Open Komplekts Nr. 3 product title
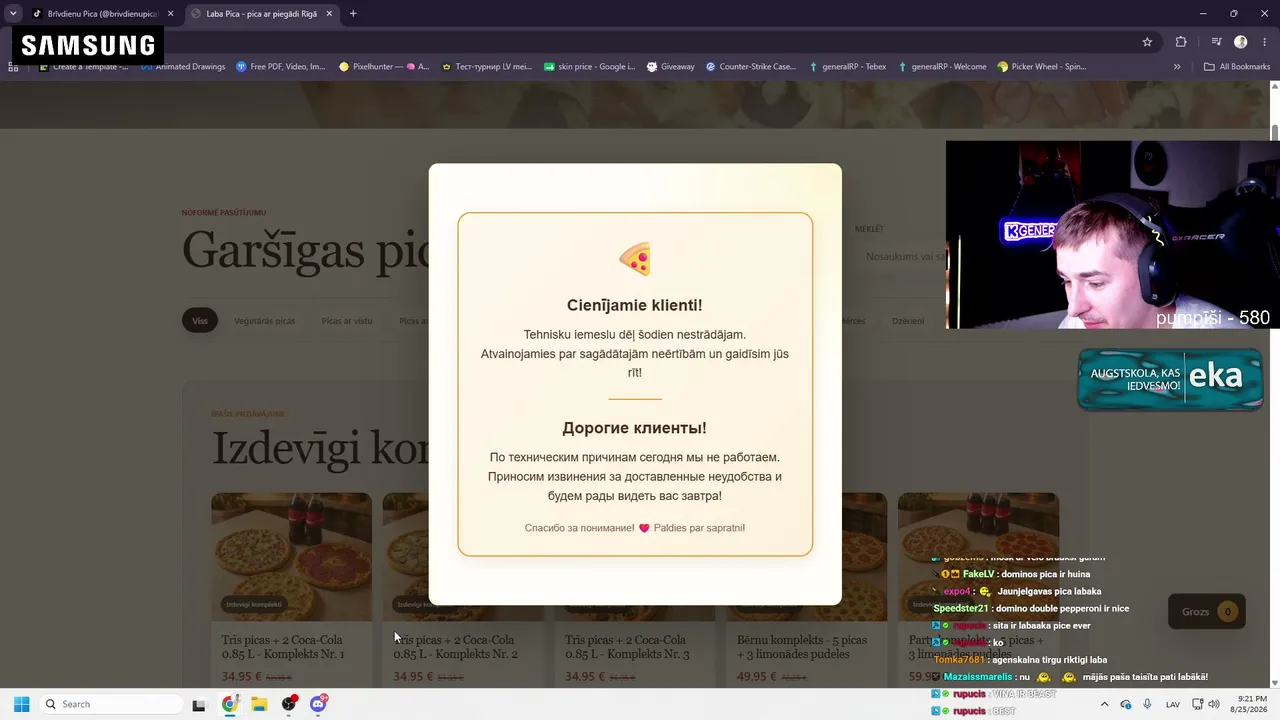The image size is (1280, 720). [x=627, y=647]
